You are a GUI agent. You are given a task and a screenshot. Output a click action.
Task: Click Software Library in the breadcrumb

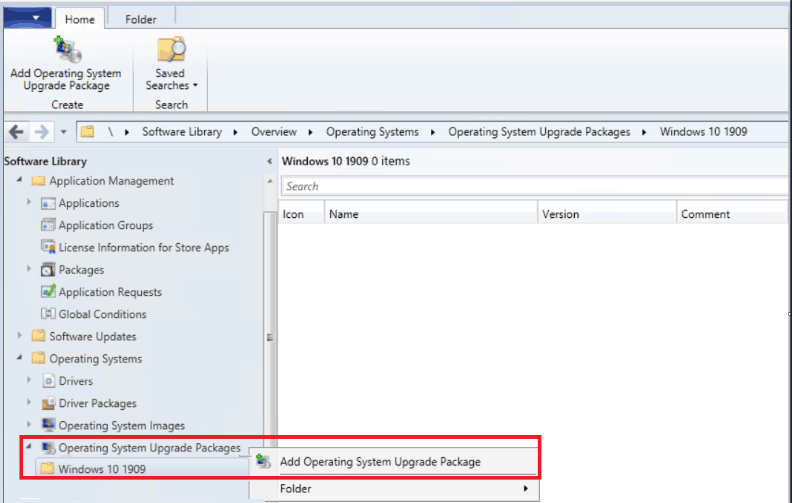tap(182, 132)
